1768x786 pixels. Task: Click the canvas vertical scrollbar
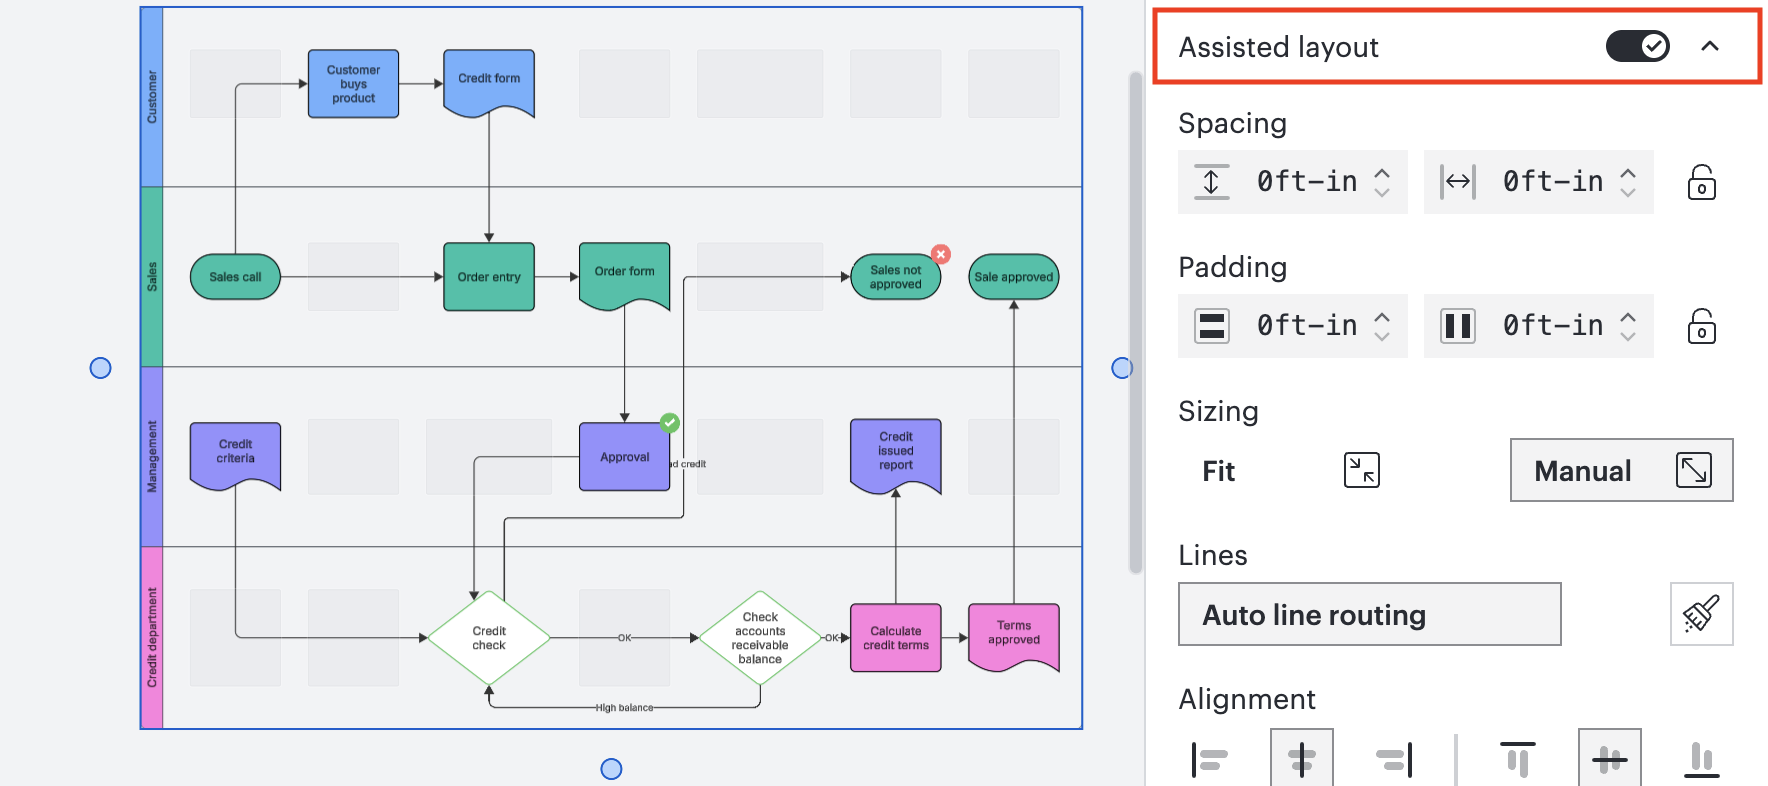coord(1135,322)
